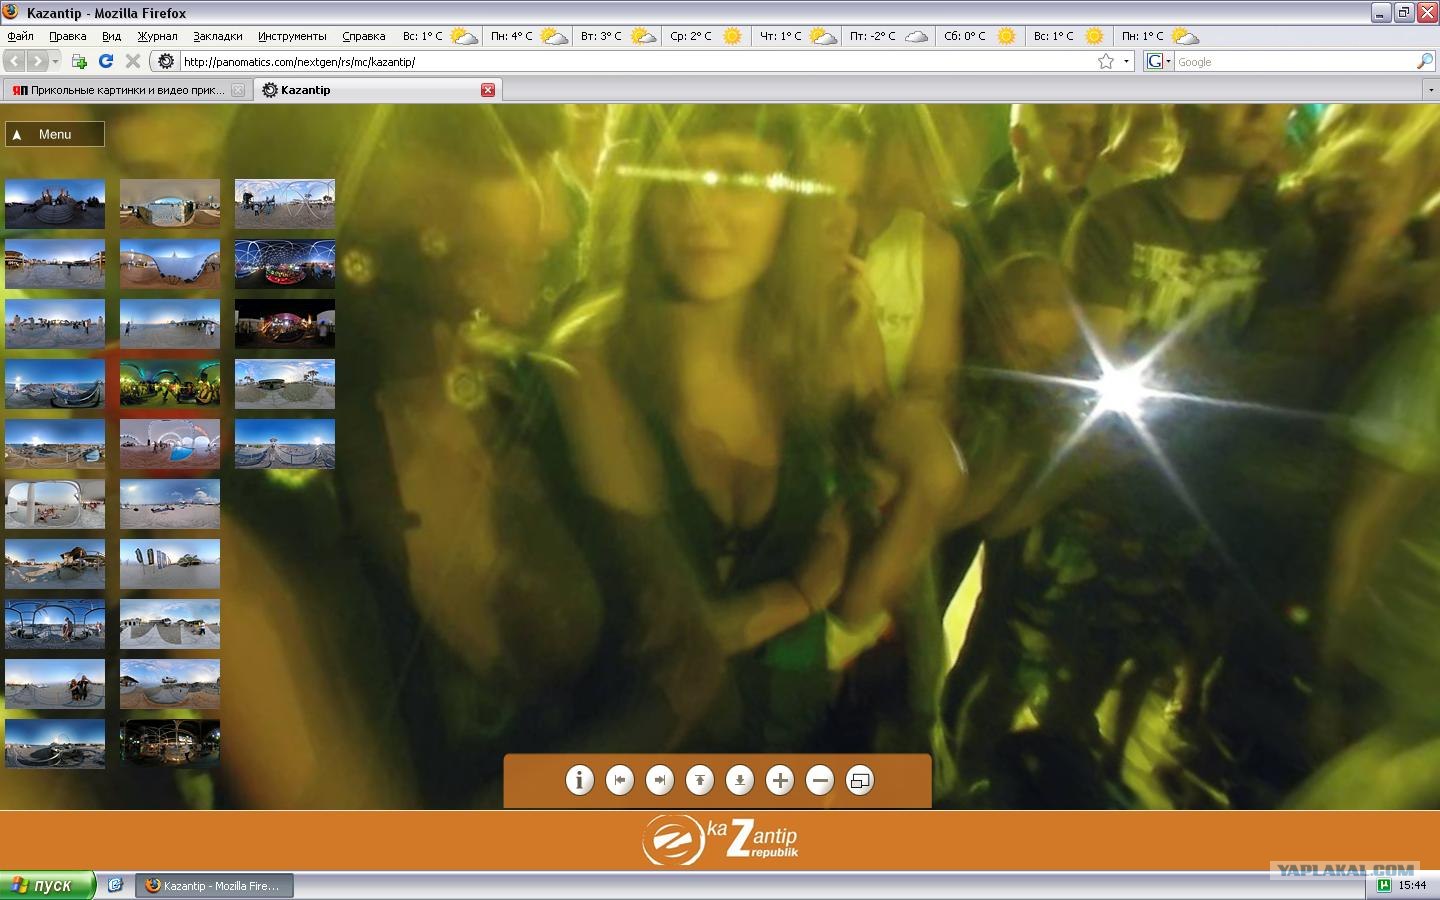
Task: Open the list all tabs dropdown
Action: click(1430, 90)
